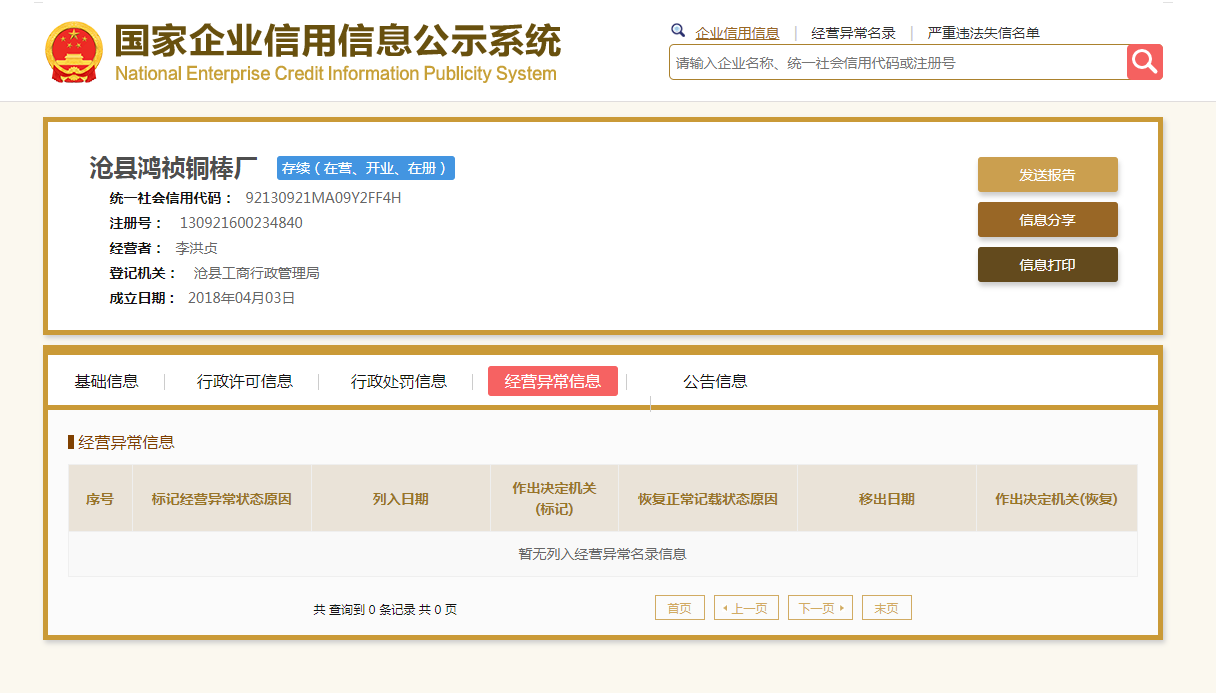
Task: Click the establishment date 2018年04月03日
Action: (x=242, y=298)
